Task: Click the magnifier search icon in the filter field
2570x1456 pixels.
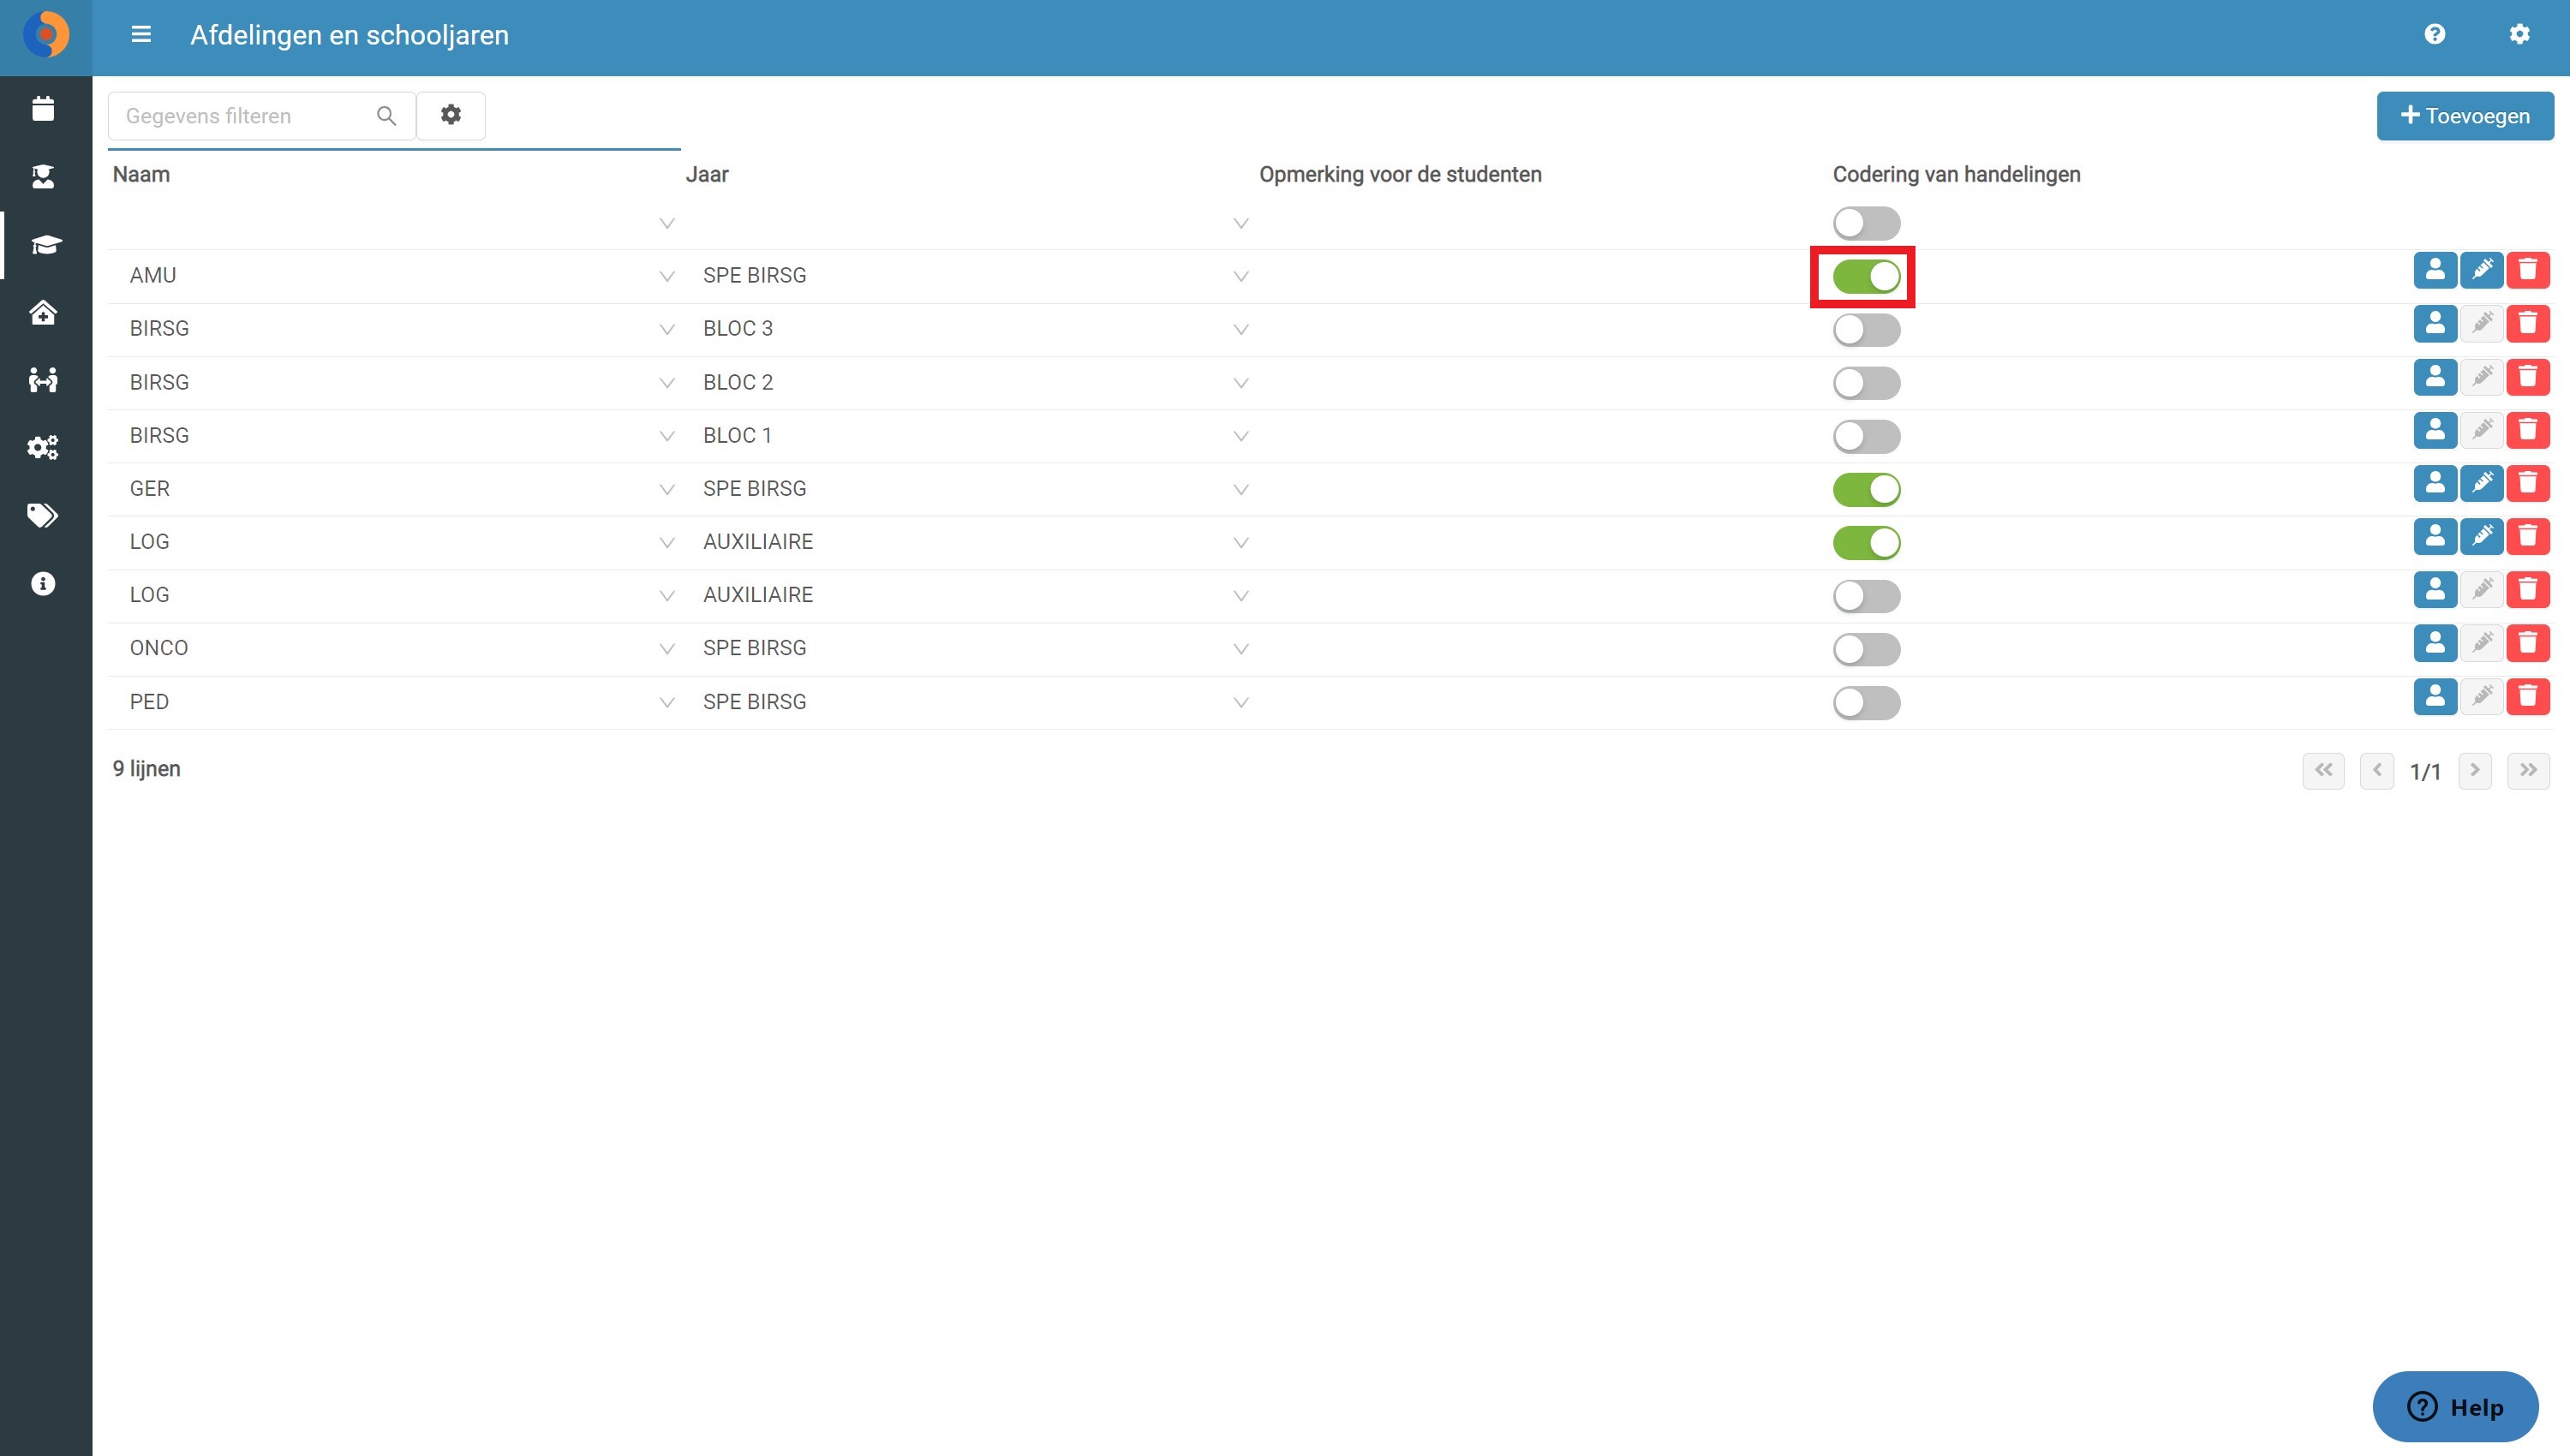Action: (386, 116)
